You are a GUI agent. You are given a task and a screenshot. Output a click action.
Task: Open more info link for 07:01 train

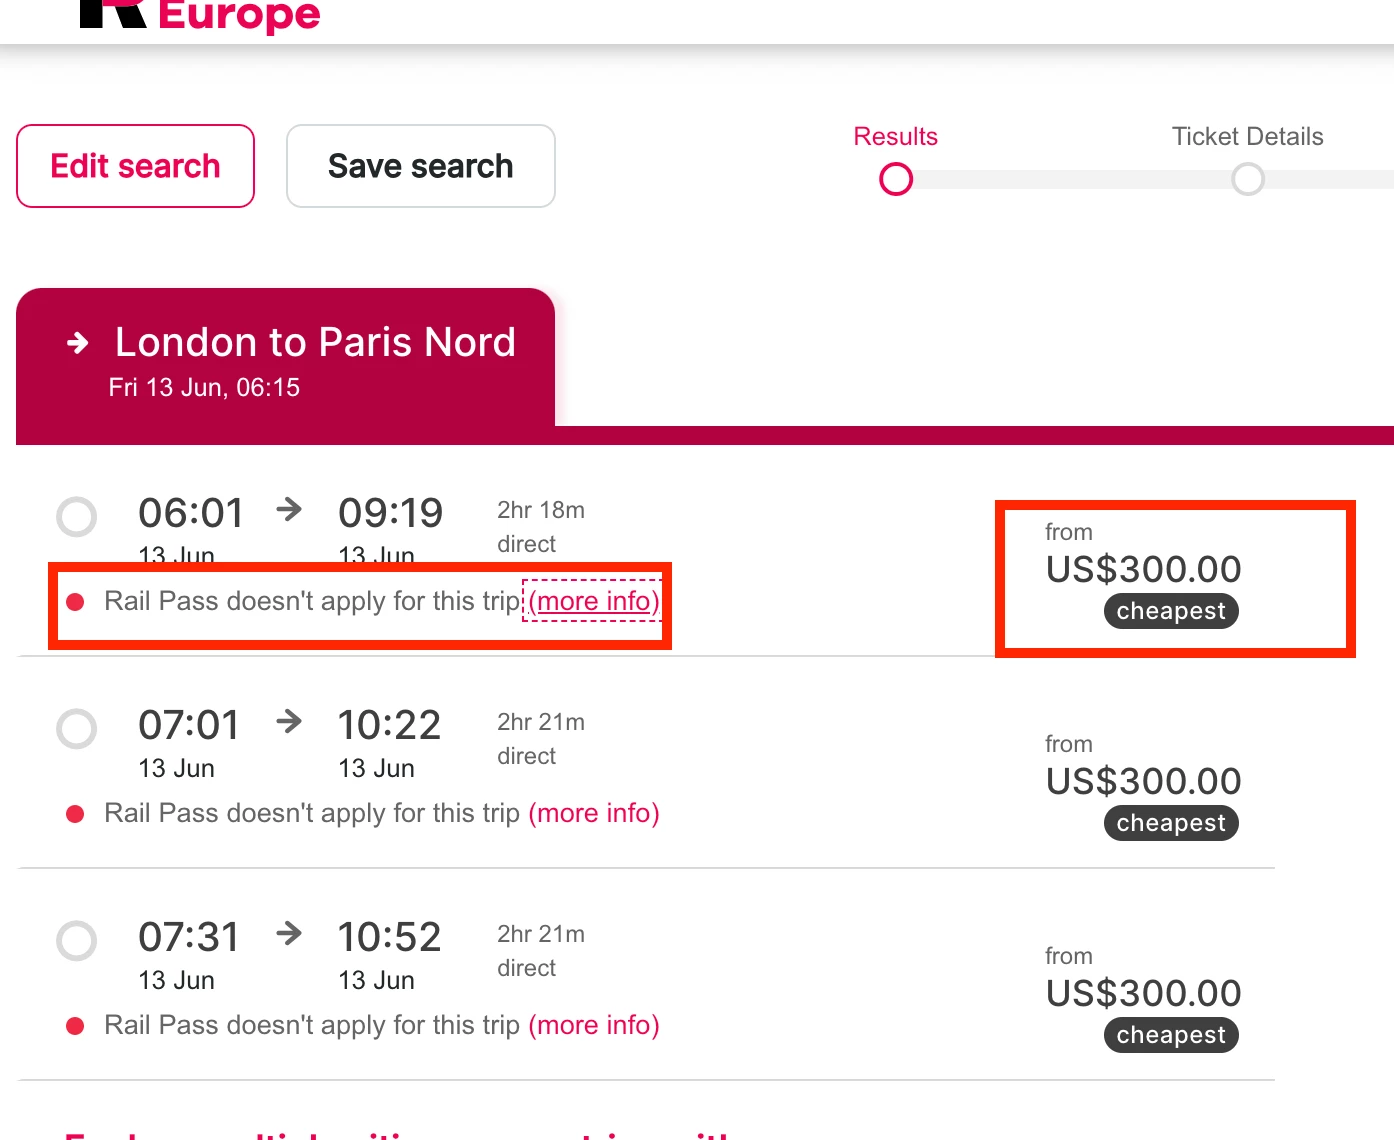(594, 813)
